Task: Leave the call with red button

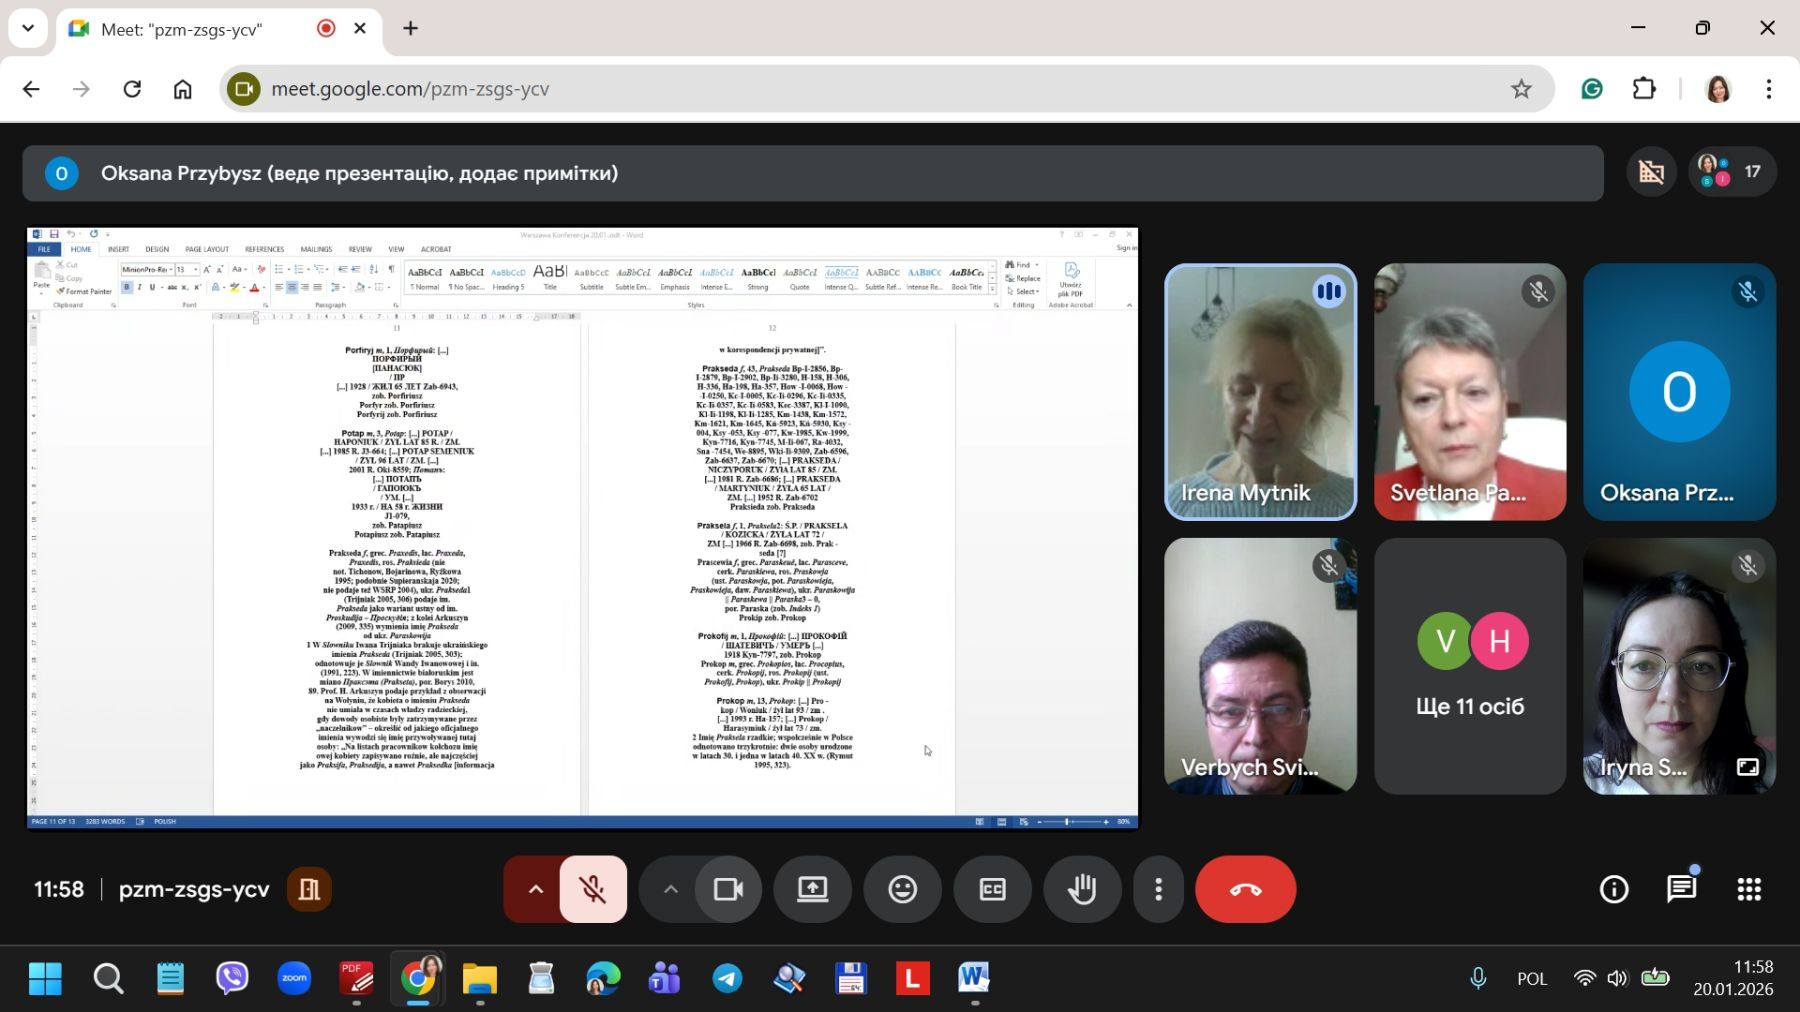Action: pyautogui.click(x=1245, y=889)
